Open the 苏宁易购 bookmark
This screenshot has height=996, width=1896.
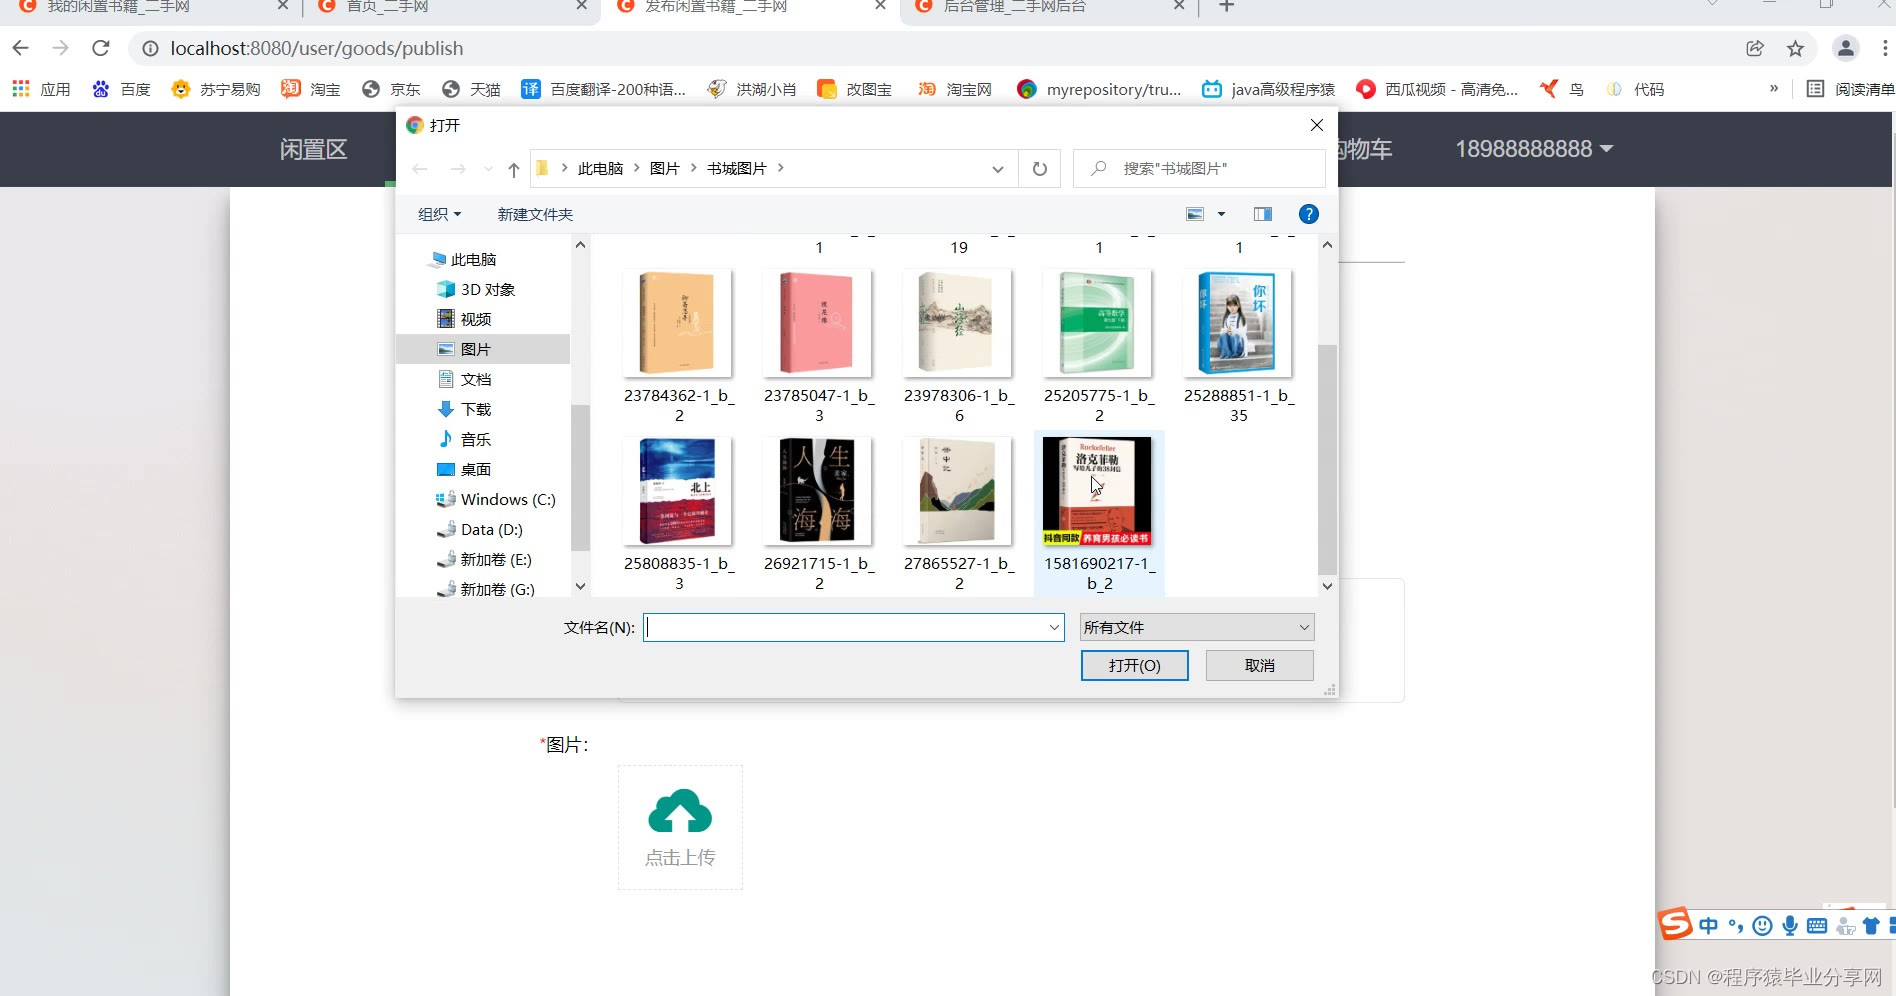click(216, 89)
